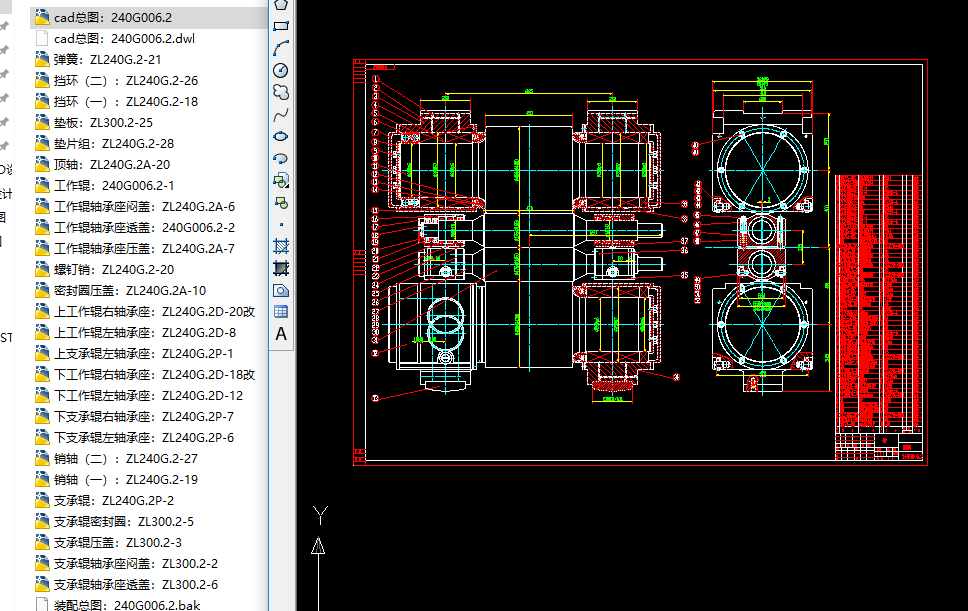Image resolution: width=968 pixels, height=611 pixels.
Task: Select file 'cad总图：240G006.2.dwl'
Action: 125,38
